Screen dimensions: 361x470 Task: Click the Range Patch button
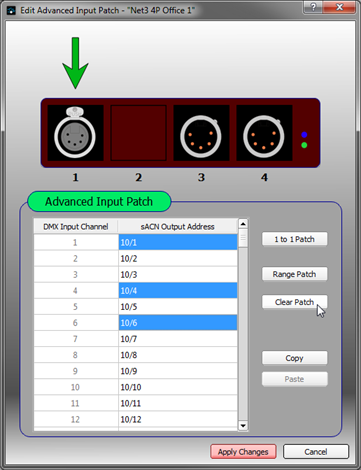click(x=294, y=274)
